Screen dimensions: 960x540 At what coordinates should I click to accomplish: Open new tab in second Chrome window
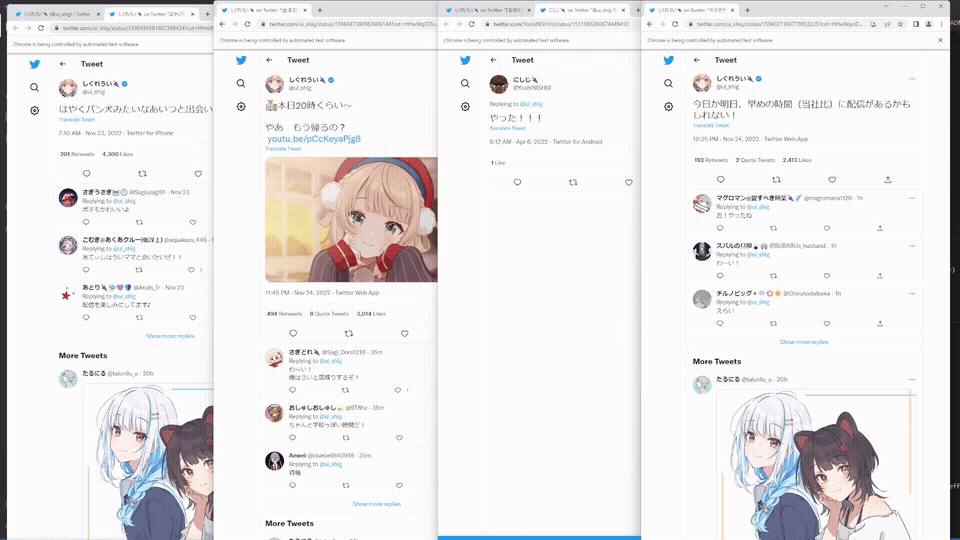320,10
